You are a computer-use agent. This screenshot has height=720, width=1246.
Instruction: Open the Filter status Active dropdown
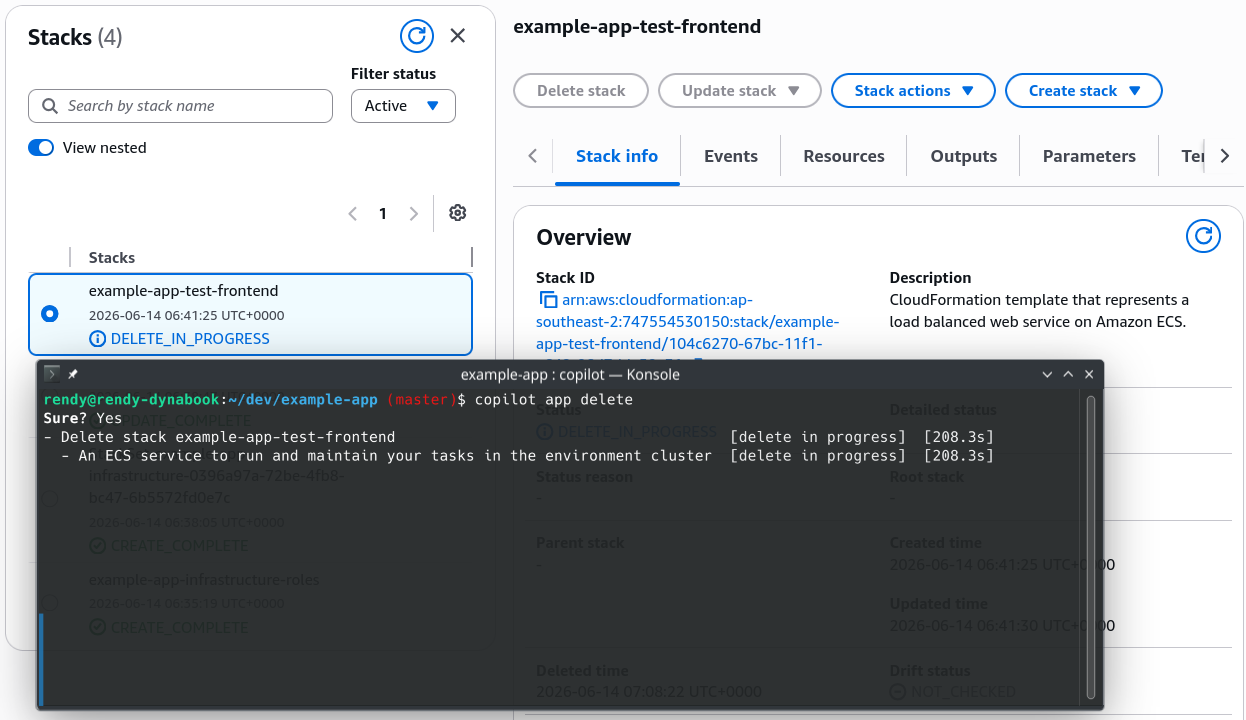[403, 106]
